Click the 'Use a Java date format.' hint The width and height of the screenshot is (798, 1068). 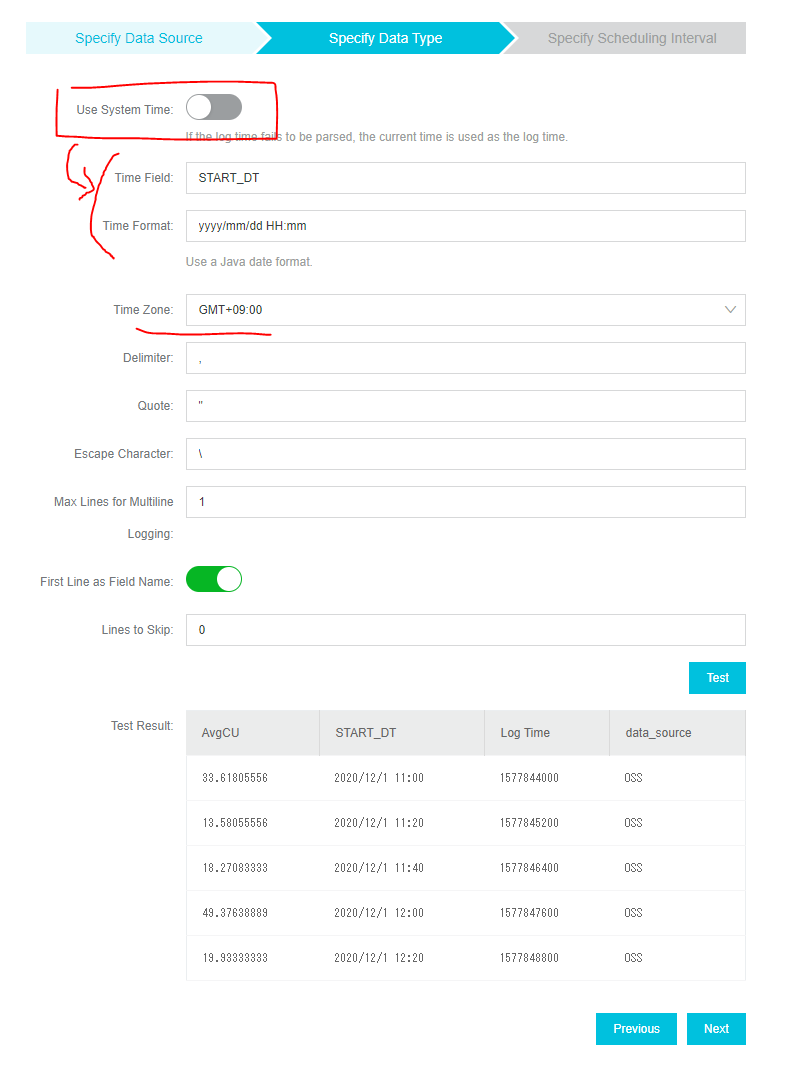pos(249,262)
